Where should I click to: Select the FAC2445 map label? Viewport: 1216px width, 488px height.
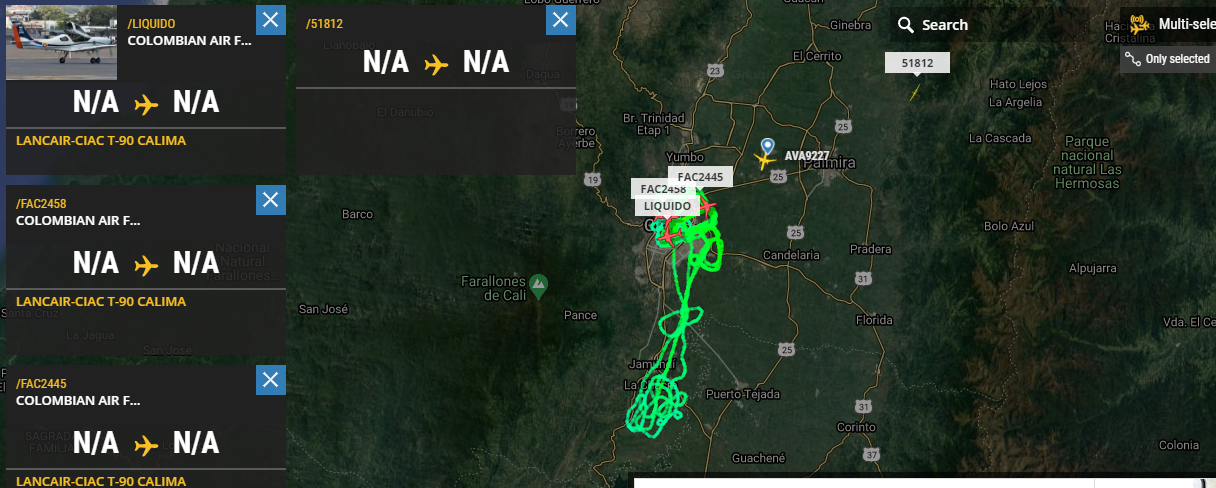700,176
